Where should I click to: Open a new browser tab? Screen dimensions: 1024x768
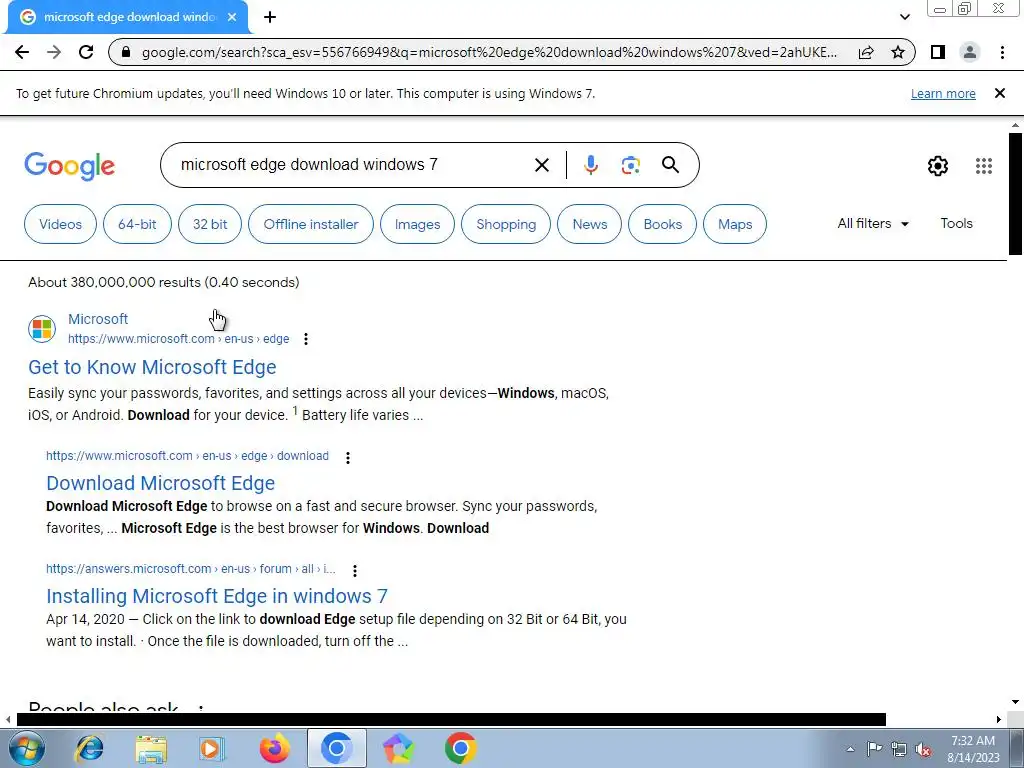point(270,17)
